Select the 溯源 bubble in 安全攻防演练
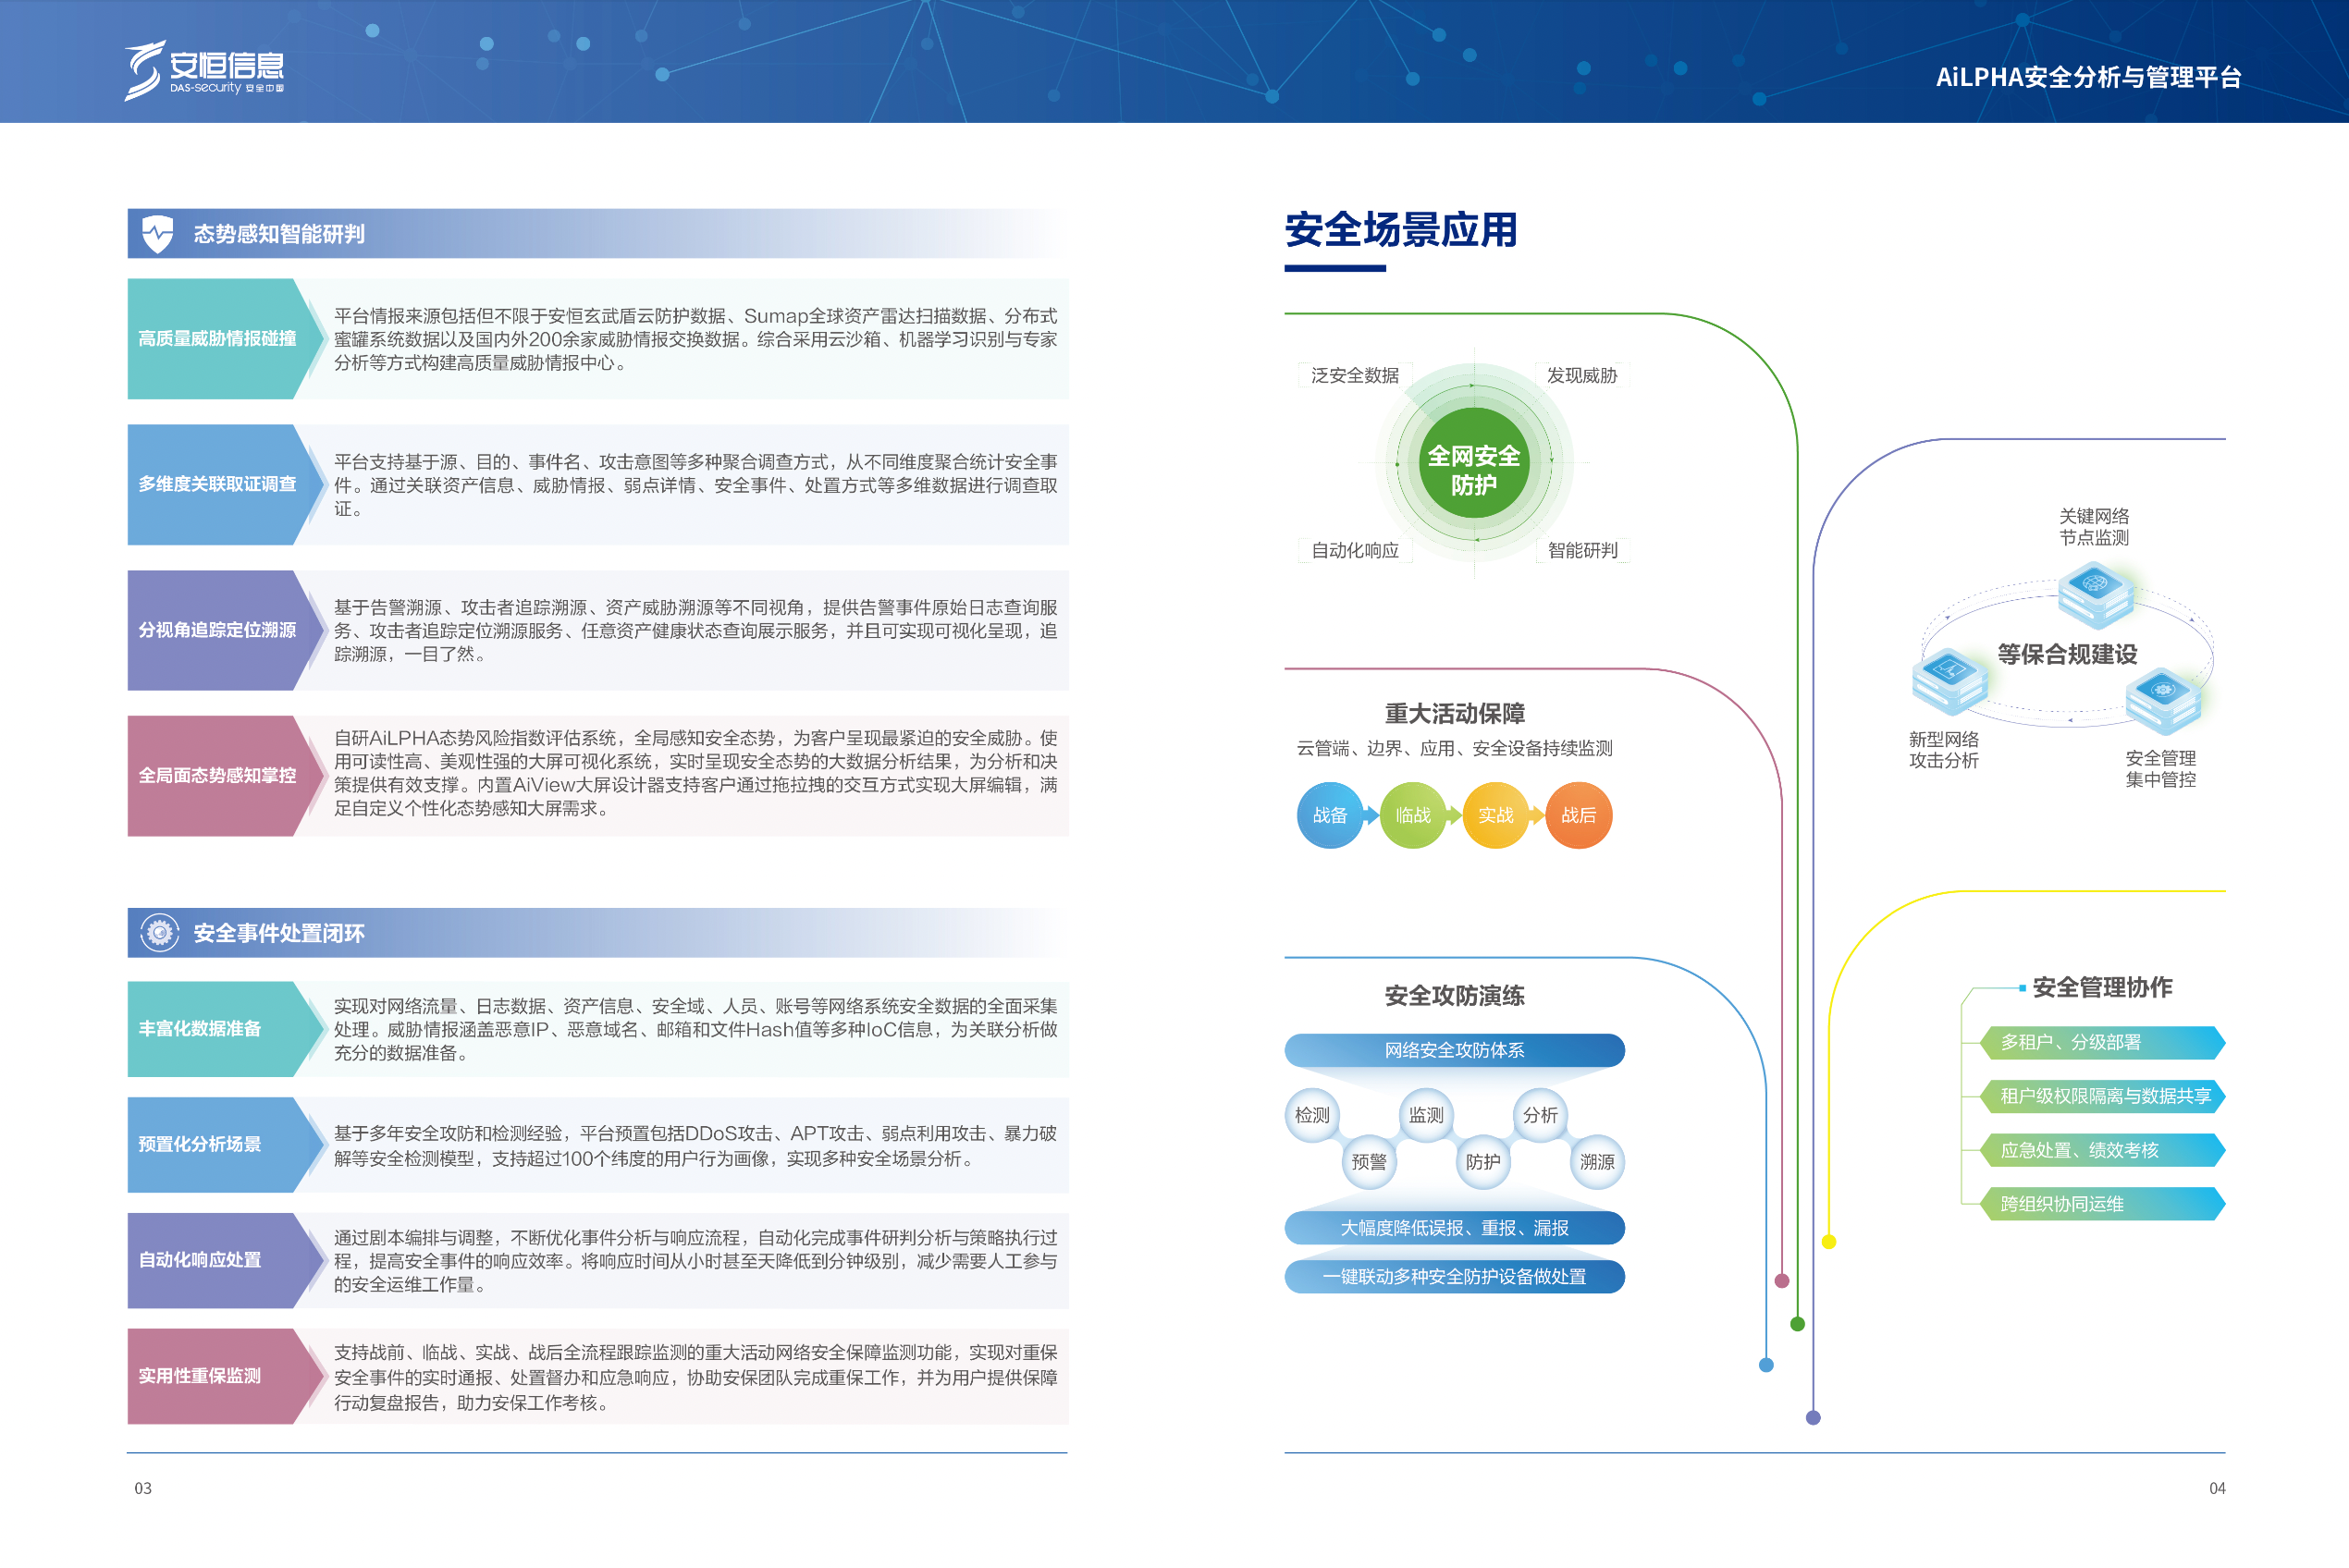Viewport: 2349px width, 1568px height. click(1600, 1161)
